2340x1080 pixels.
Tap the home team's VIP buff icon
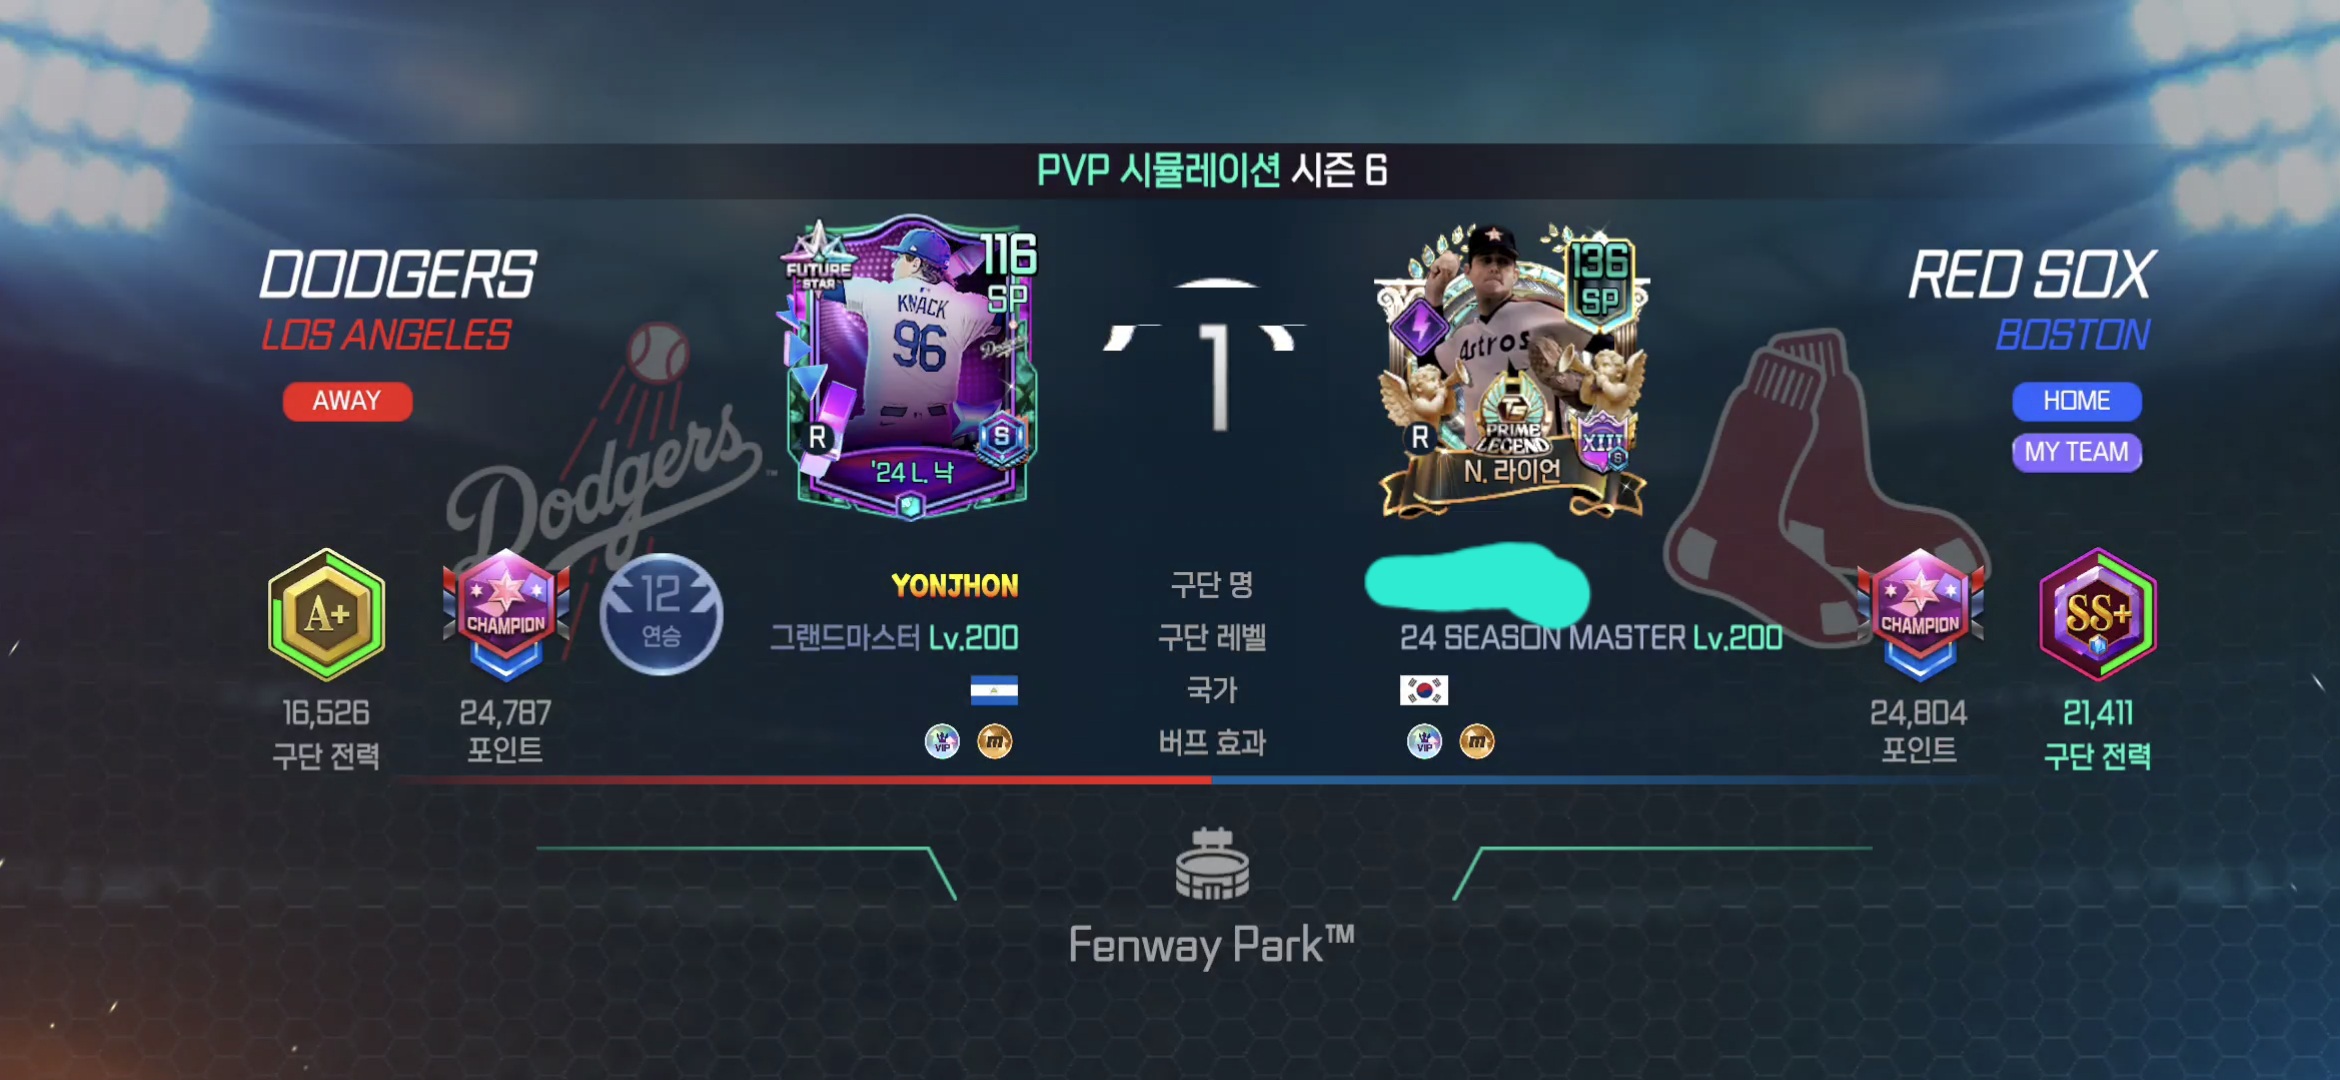click(x=1424, y=742)
